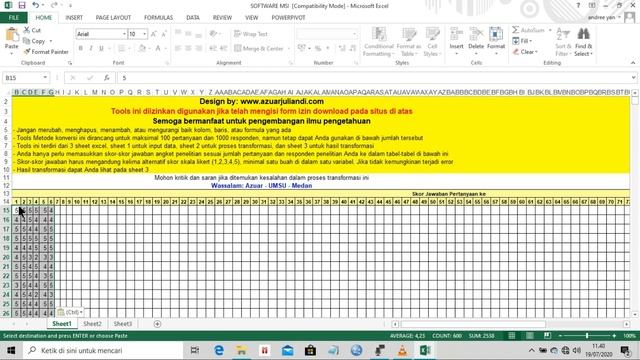Image resolution: width=640 pixels, height=360 pixels.
Task: Expand the Name Box dropdown arrow
Action: pyautogui.click(x=45, y=78)
